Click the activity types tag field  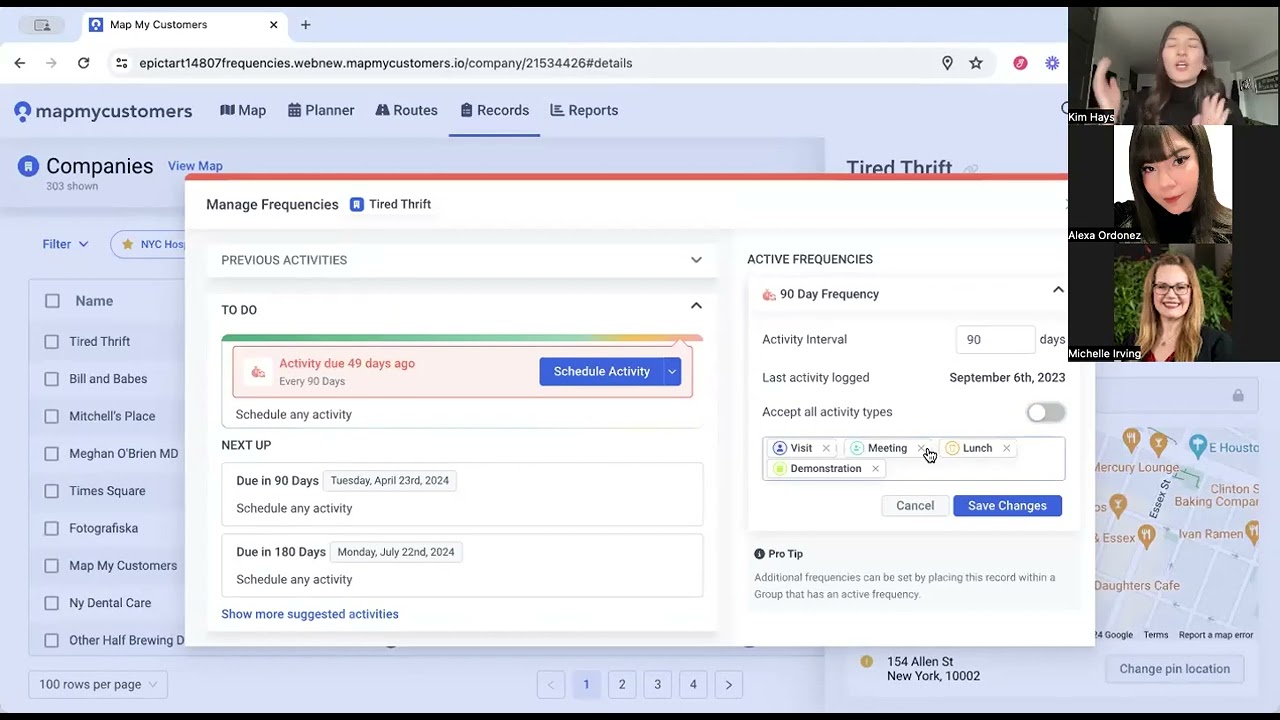913,458
